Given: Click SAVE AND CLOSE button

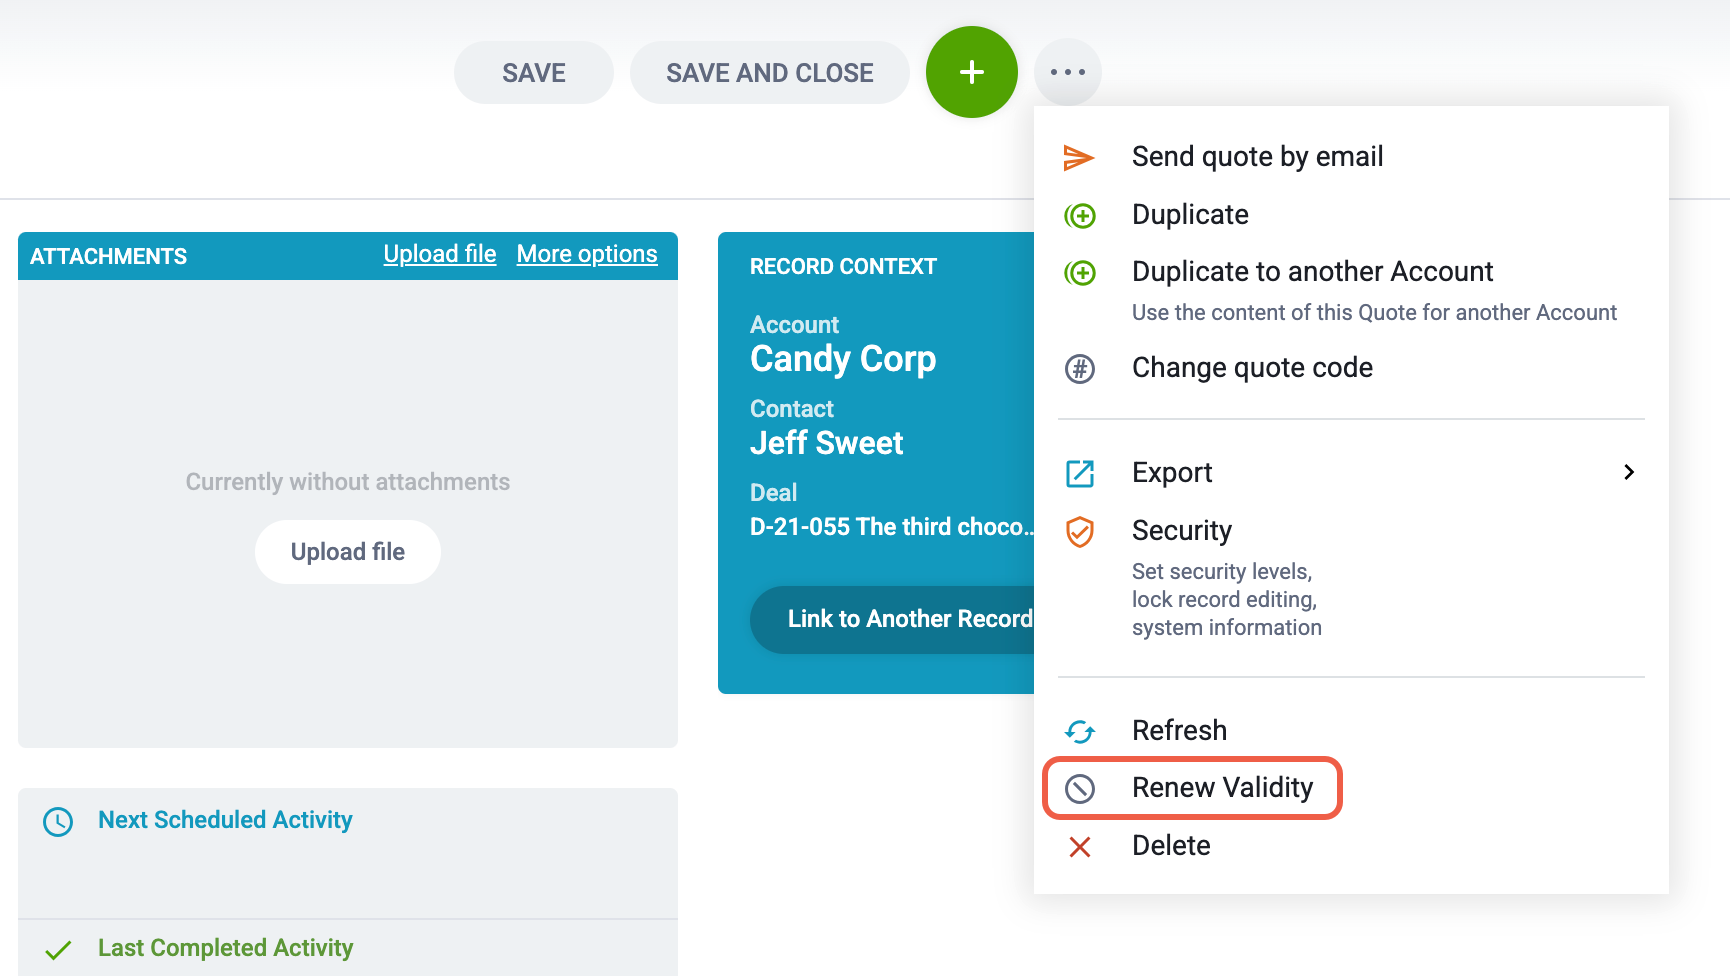Looking at the screenshot, I should coord(769,72).
